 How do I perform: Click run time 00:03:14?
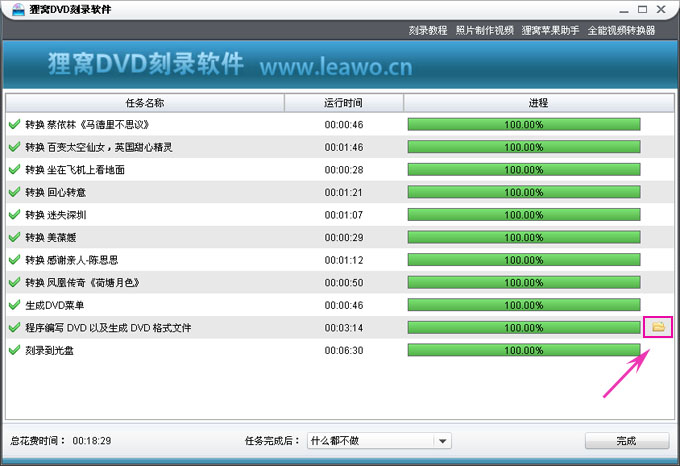coord(344,328)
